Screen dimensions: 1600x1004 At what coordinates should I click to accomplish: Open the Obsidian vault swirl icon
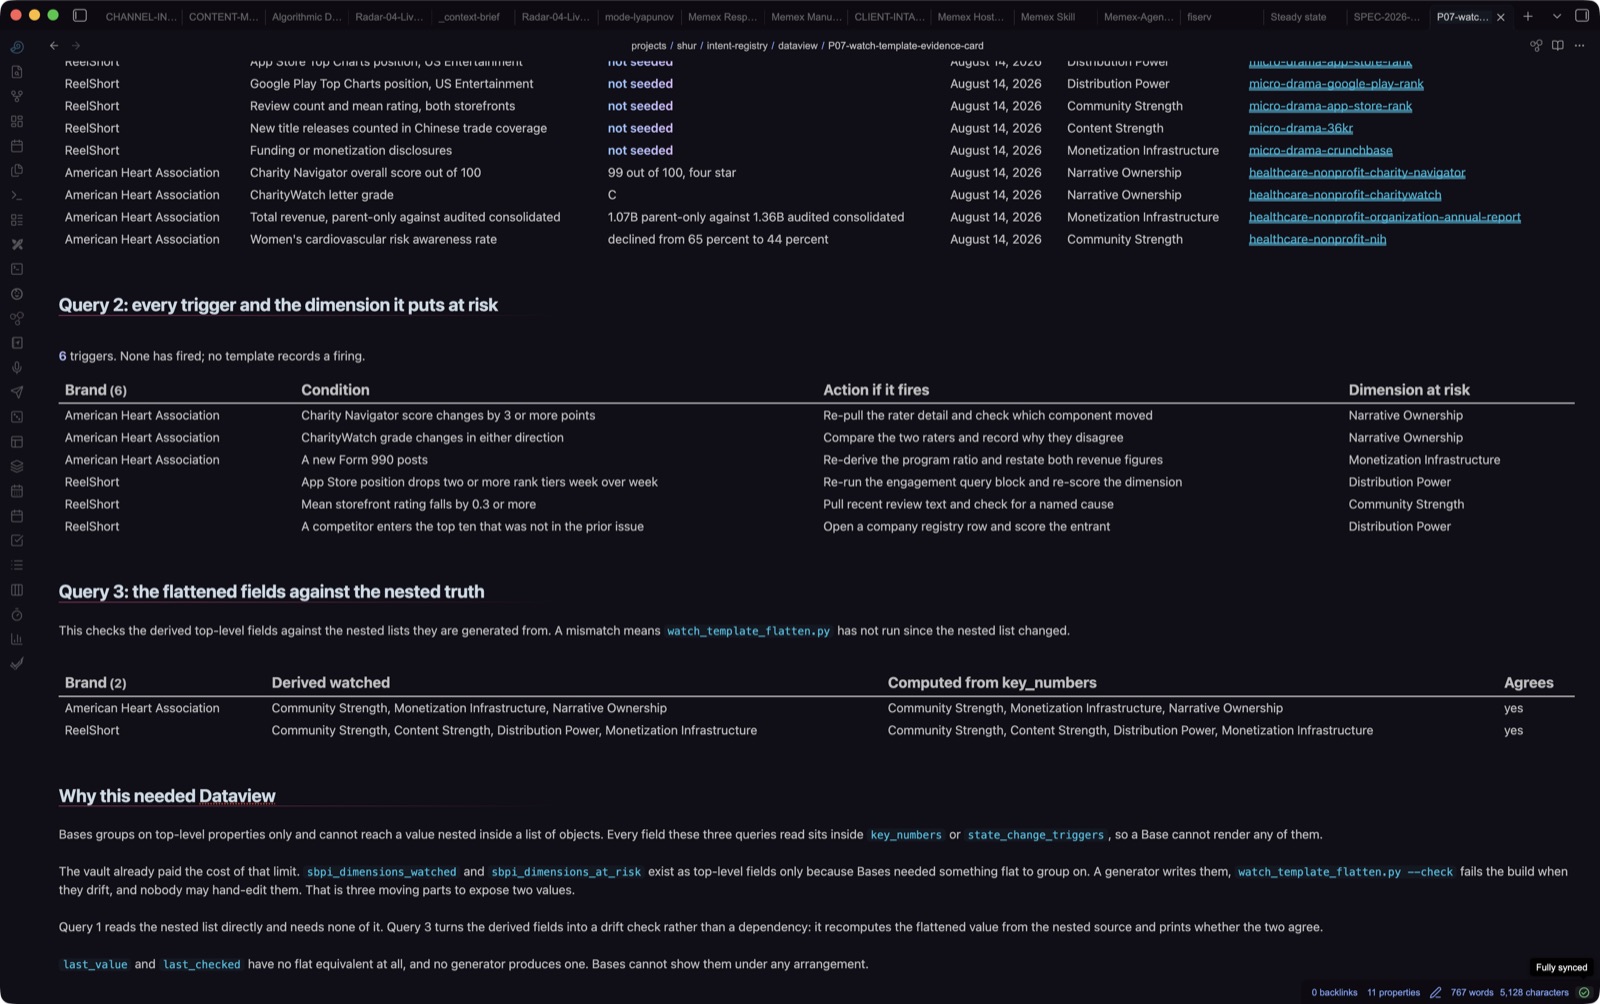pyautogui.click(x=17, y=47)
